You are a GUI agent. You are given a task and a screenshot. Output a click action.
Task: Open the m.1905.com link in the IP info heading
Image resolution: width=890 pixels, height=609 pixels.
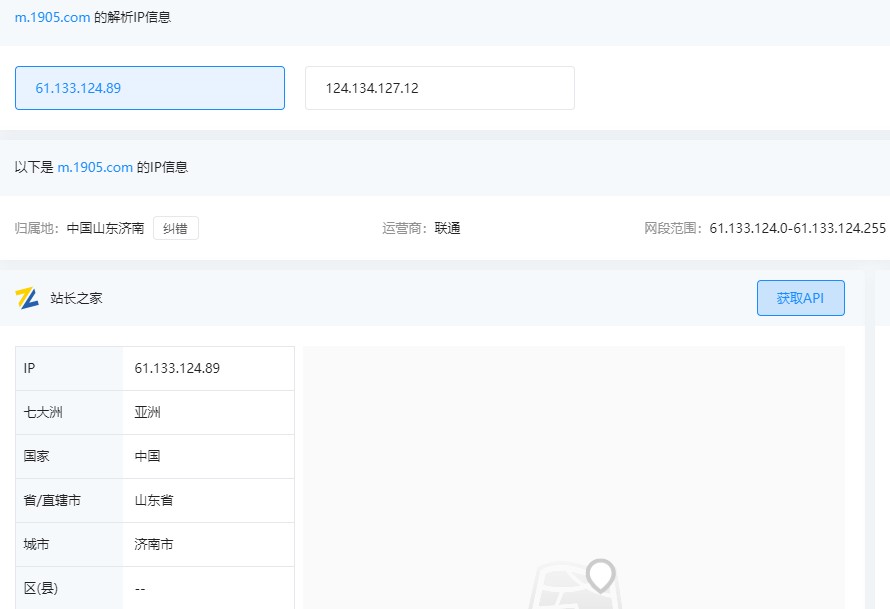coord(95,167)
